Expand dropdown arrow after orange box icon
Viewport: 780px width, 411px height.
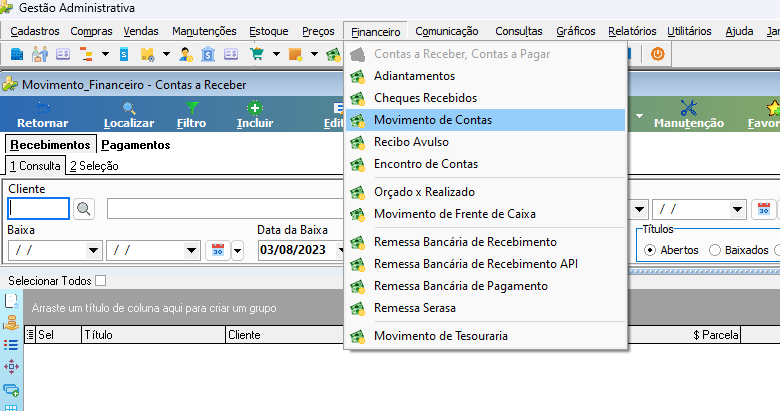tap(314, 54)
